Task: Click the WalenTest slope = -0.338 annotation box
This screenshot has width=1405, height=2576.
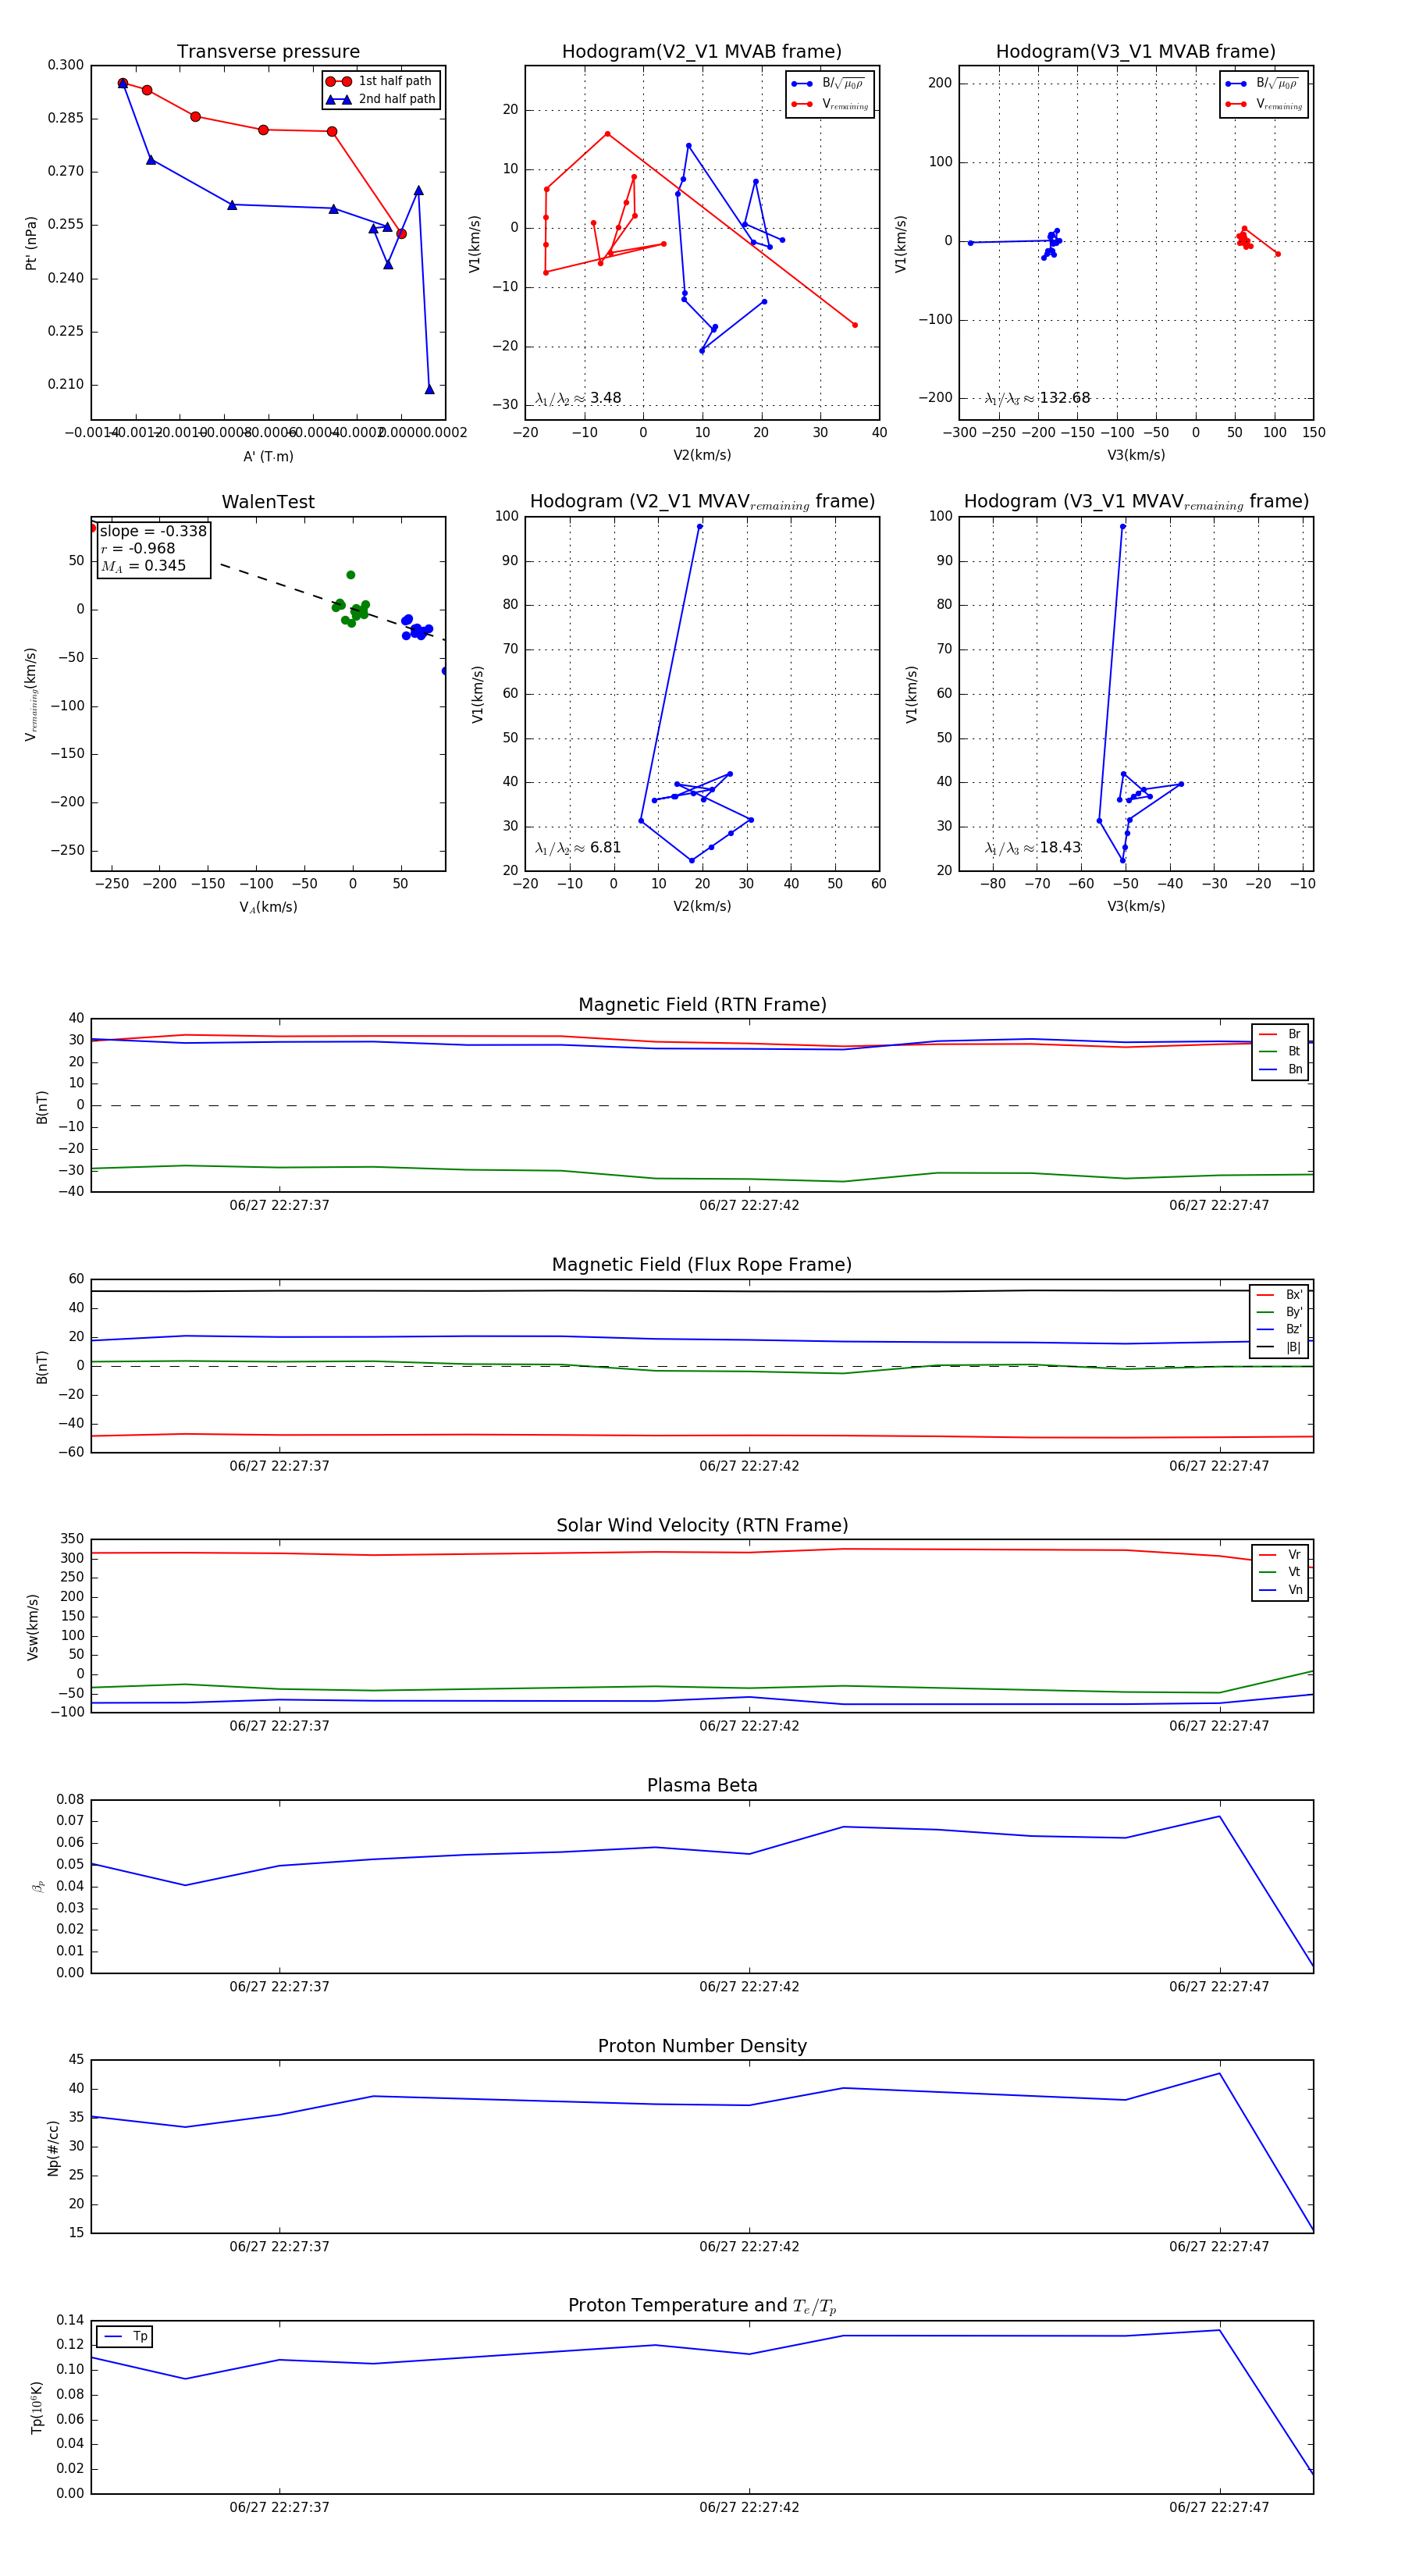Action: pos(154,549)
